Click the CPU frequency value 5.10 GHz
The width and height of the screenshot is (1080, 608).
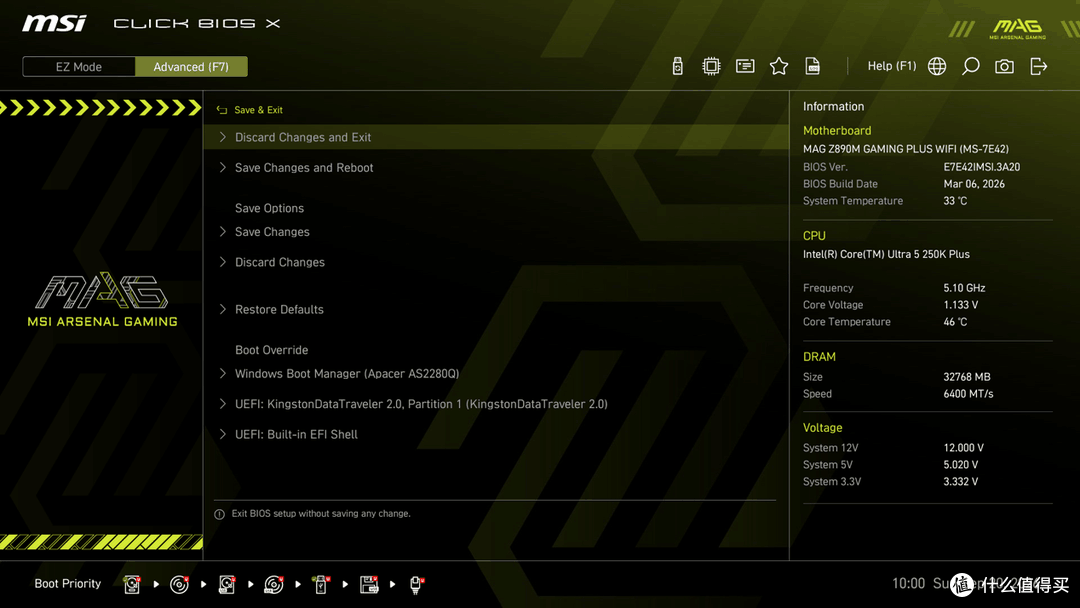[964, 288]
